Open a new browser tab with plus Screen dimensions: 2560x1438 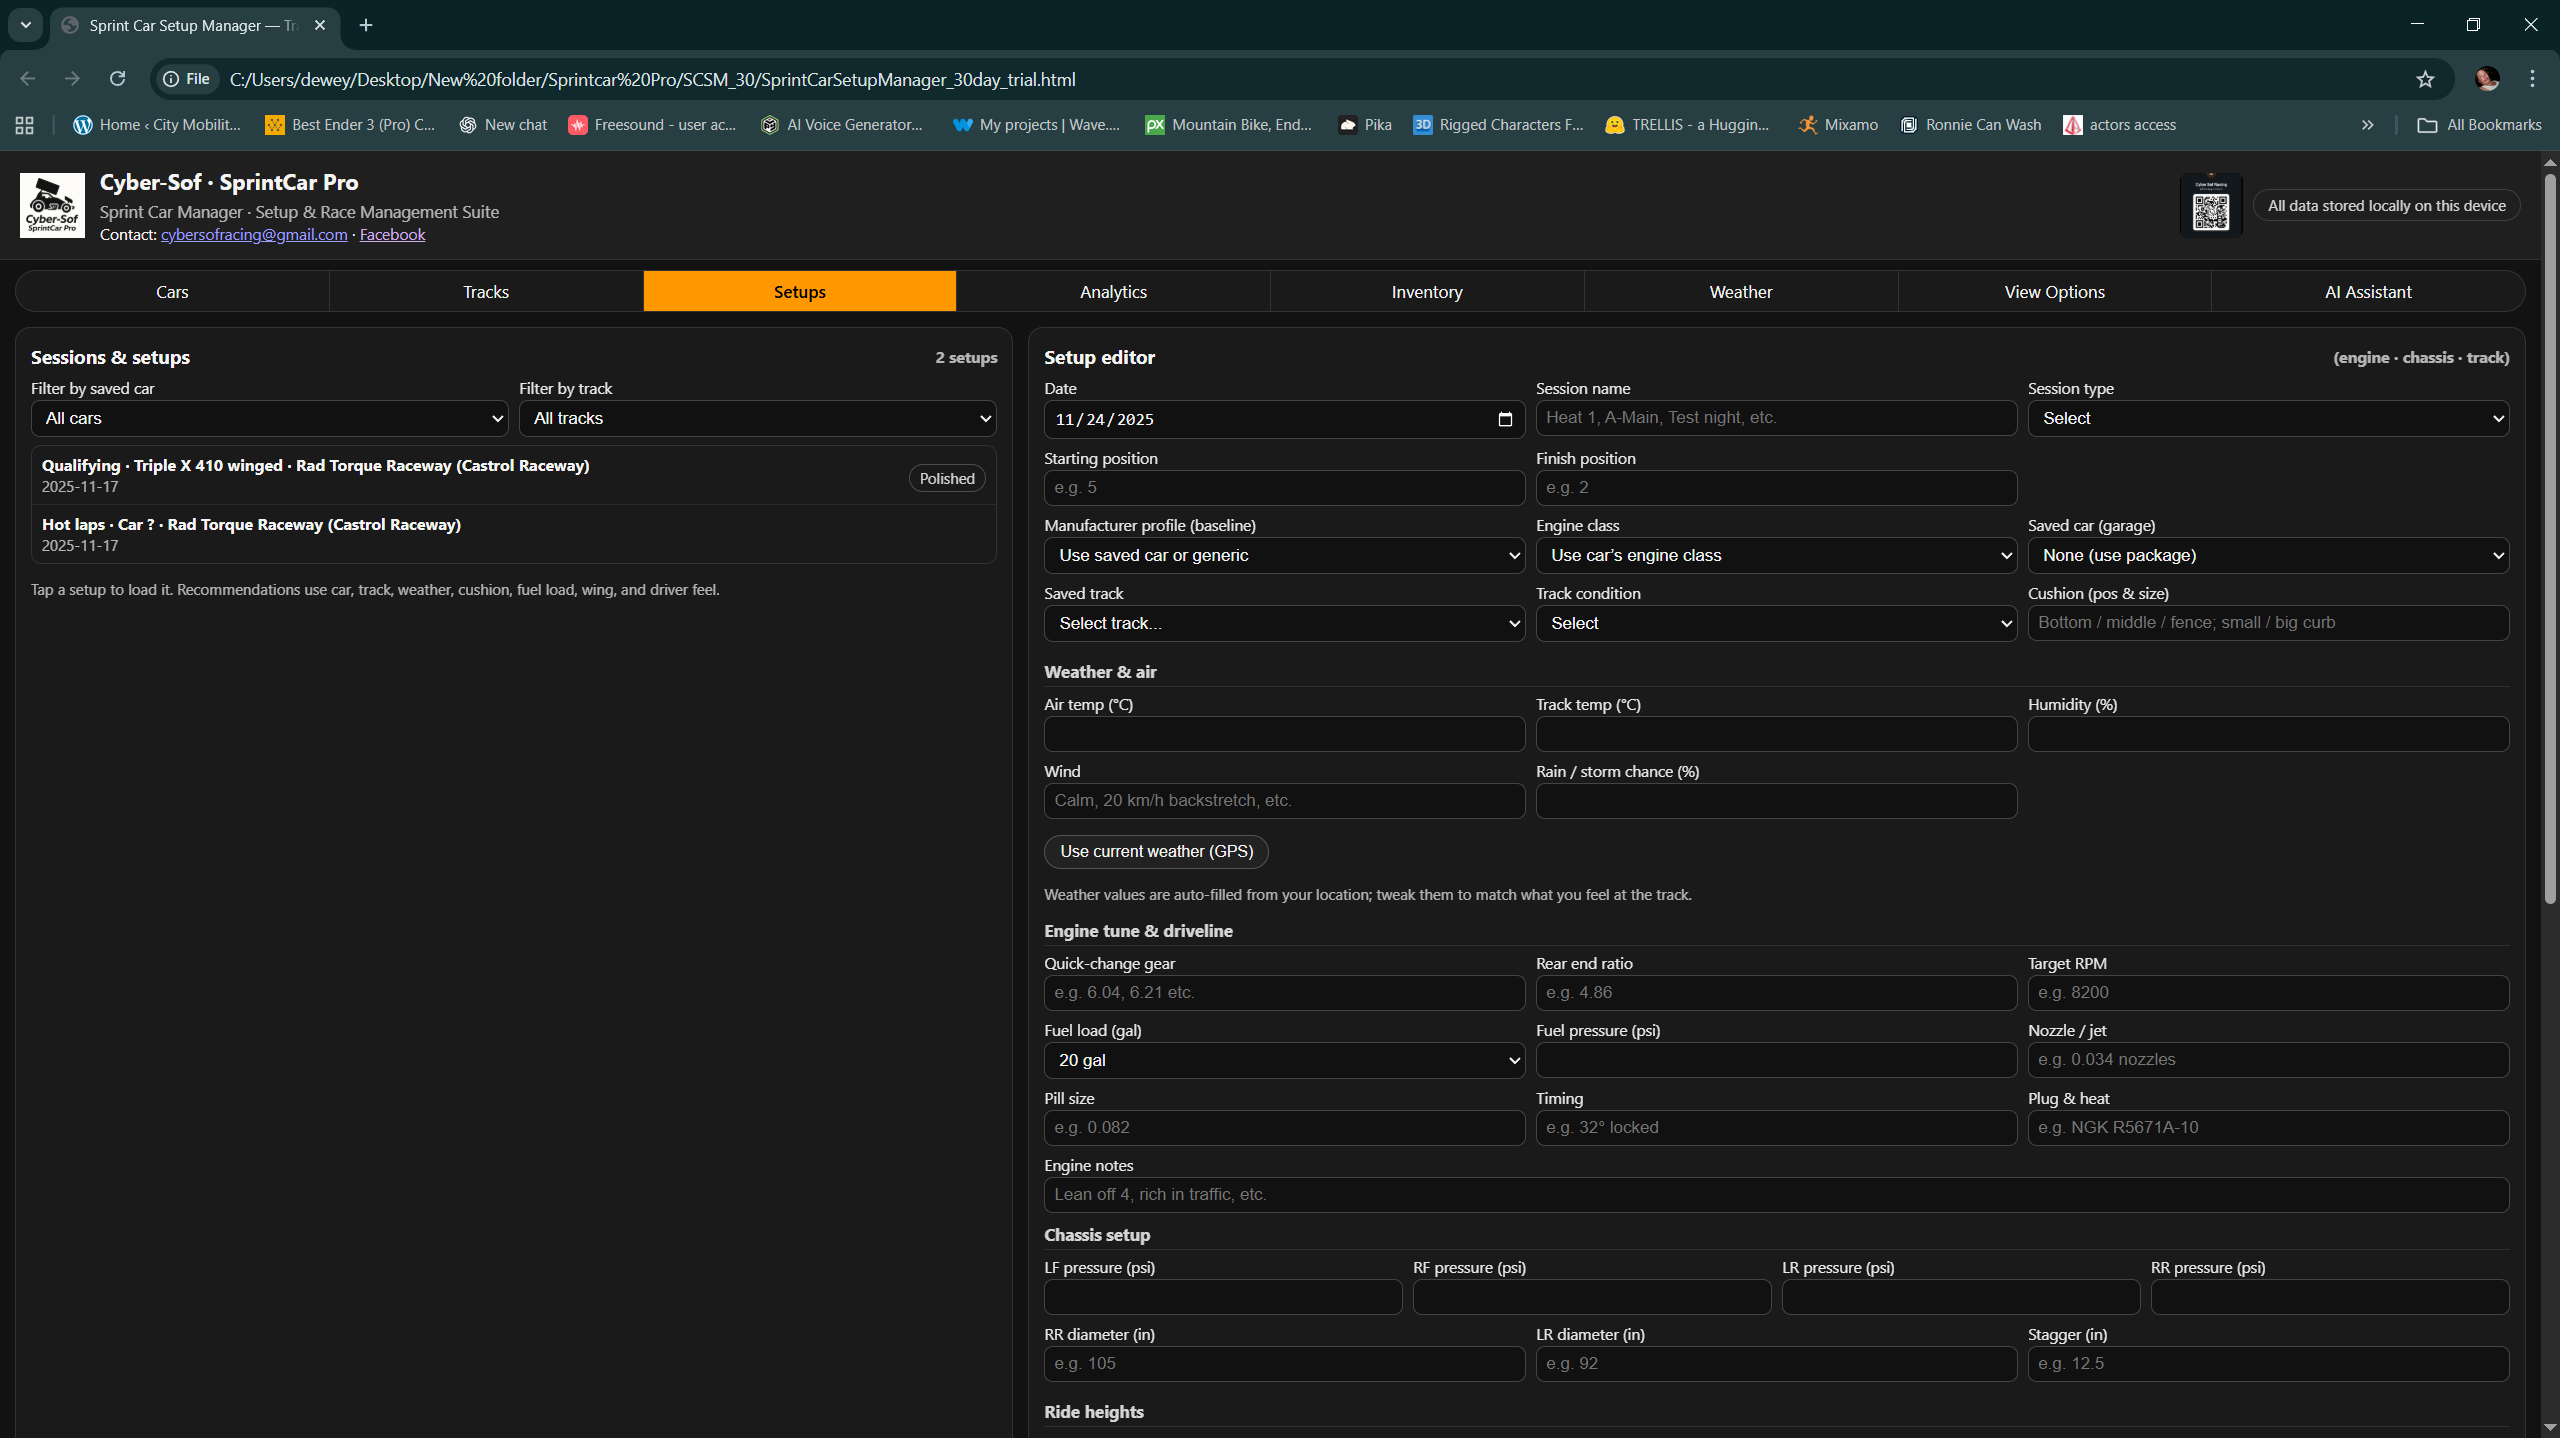(366, 25)
